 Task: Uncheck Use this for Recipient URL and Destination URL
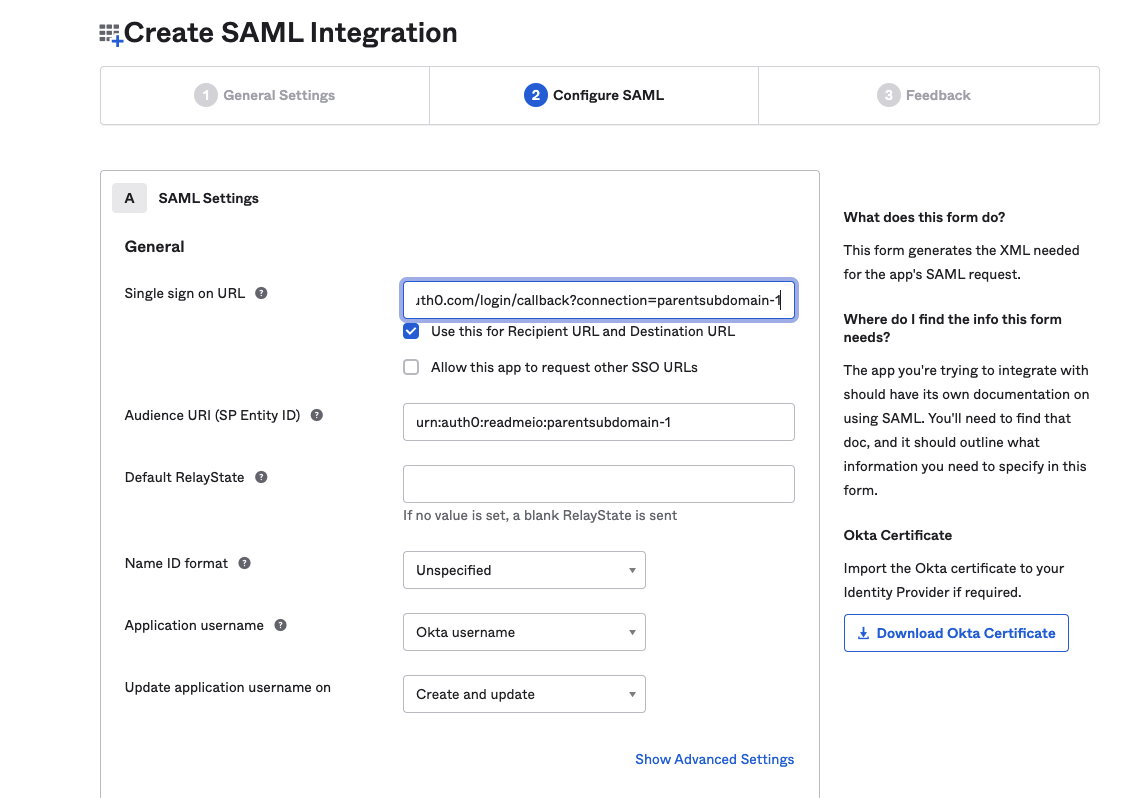click(x=411, y=331)
